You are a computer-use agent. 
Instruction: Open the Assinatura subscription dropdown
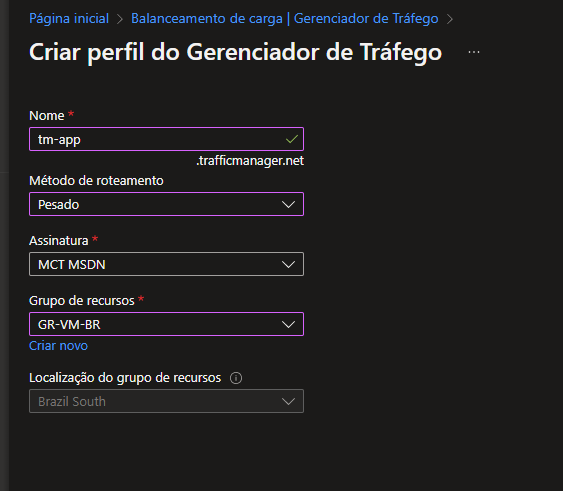tap(166, 264)
